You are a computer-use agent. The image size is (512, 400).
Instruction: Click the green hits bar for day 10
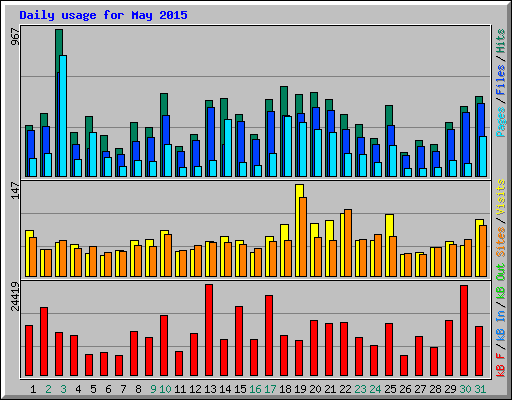(x=164, y=104)
